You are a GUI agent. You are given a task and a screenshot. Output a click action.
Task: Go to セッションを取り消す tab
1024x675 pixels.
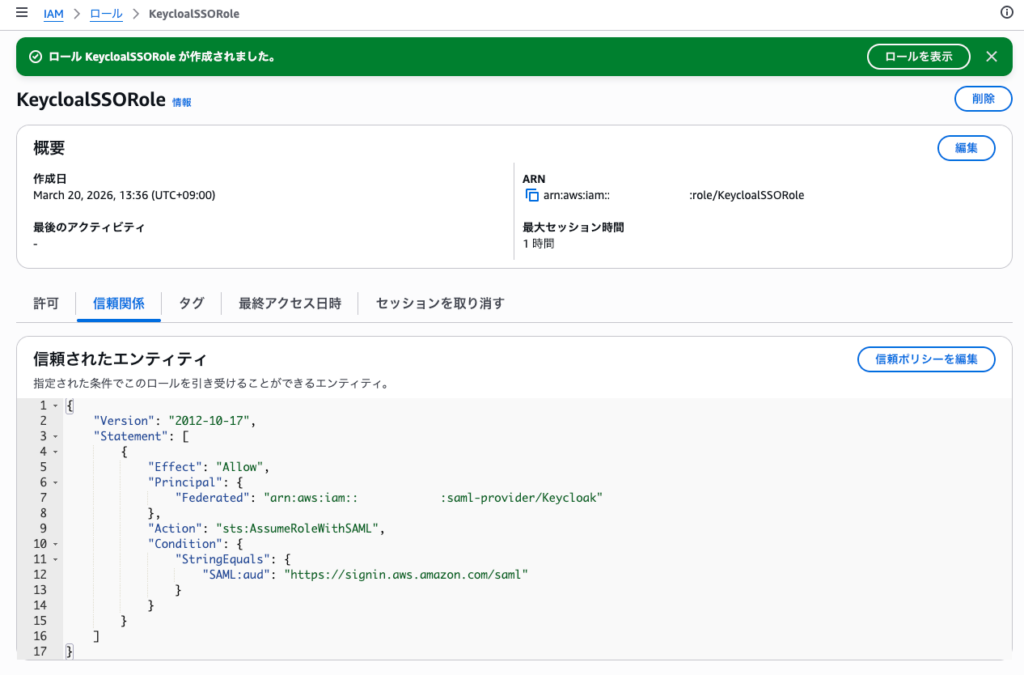(x=440, y=303)
